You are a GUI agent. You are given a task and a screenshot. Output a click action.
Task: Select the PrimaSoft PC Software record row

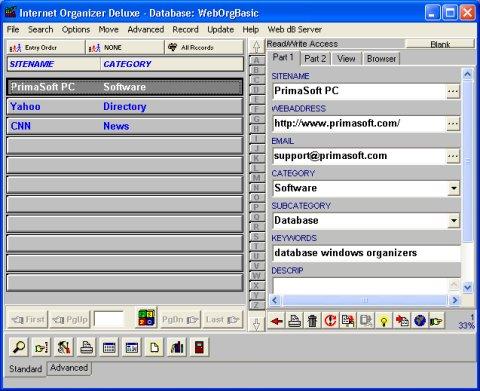coord(125,87)
